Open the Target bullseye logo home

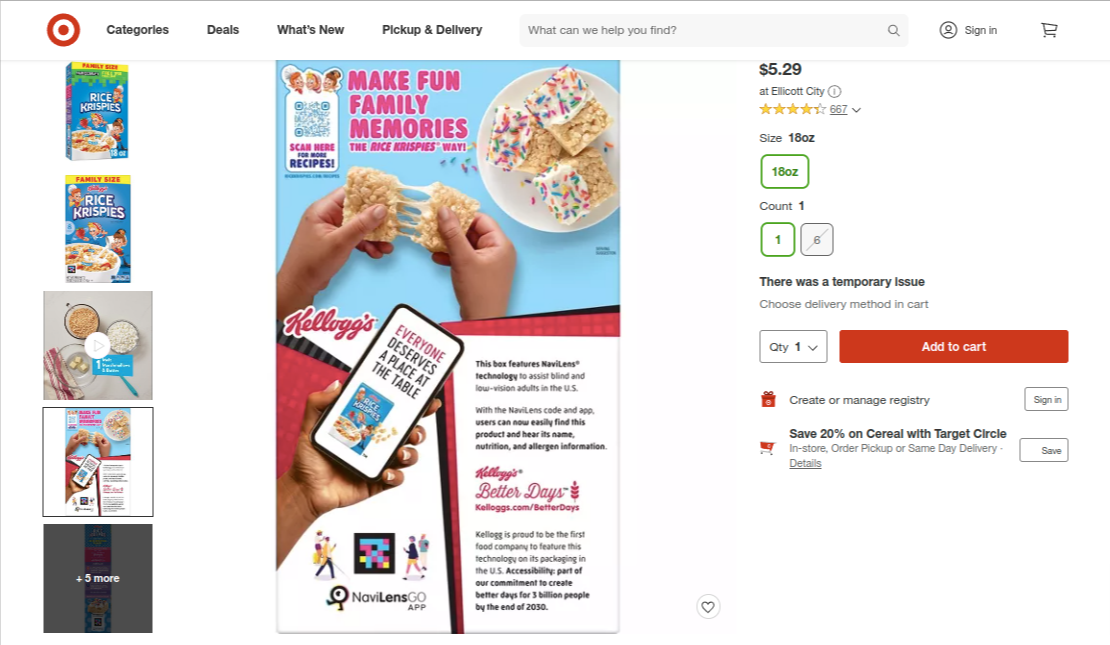click(63, 30)
